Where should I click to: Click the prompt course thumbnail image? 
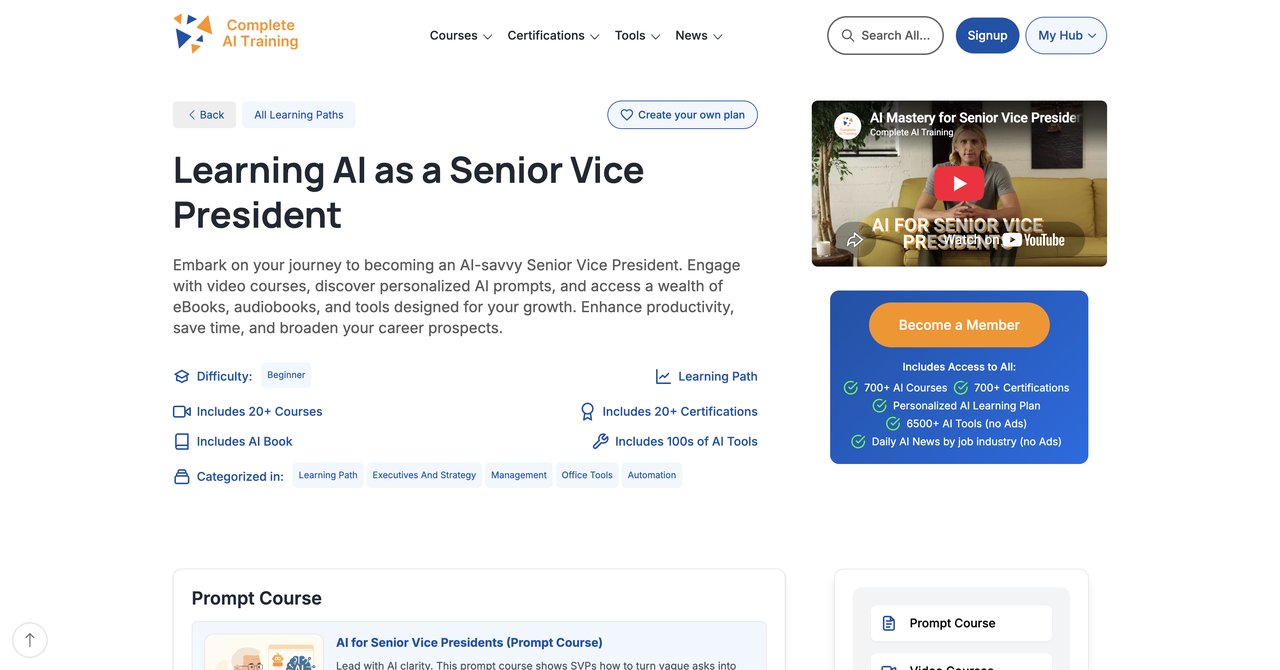point(264,652)
